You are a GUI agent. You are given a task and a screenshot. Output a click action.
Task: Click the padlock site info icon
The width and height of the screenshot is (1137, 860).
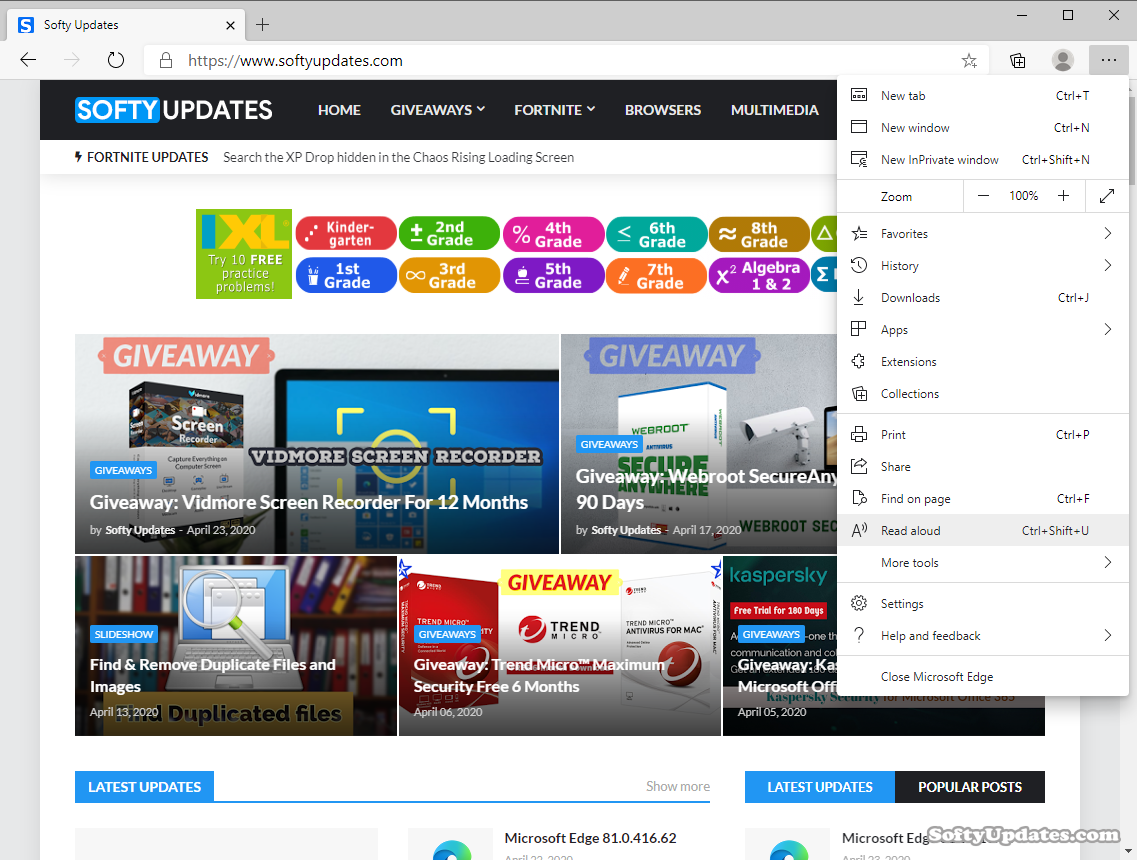(x=166, y=60)
